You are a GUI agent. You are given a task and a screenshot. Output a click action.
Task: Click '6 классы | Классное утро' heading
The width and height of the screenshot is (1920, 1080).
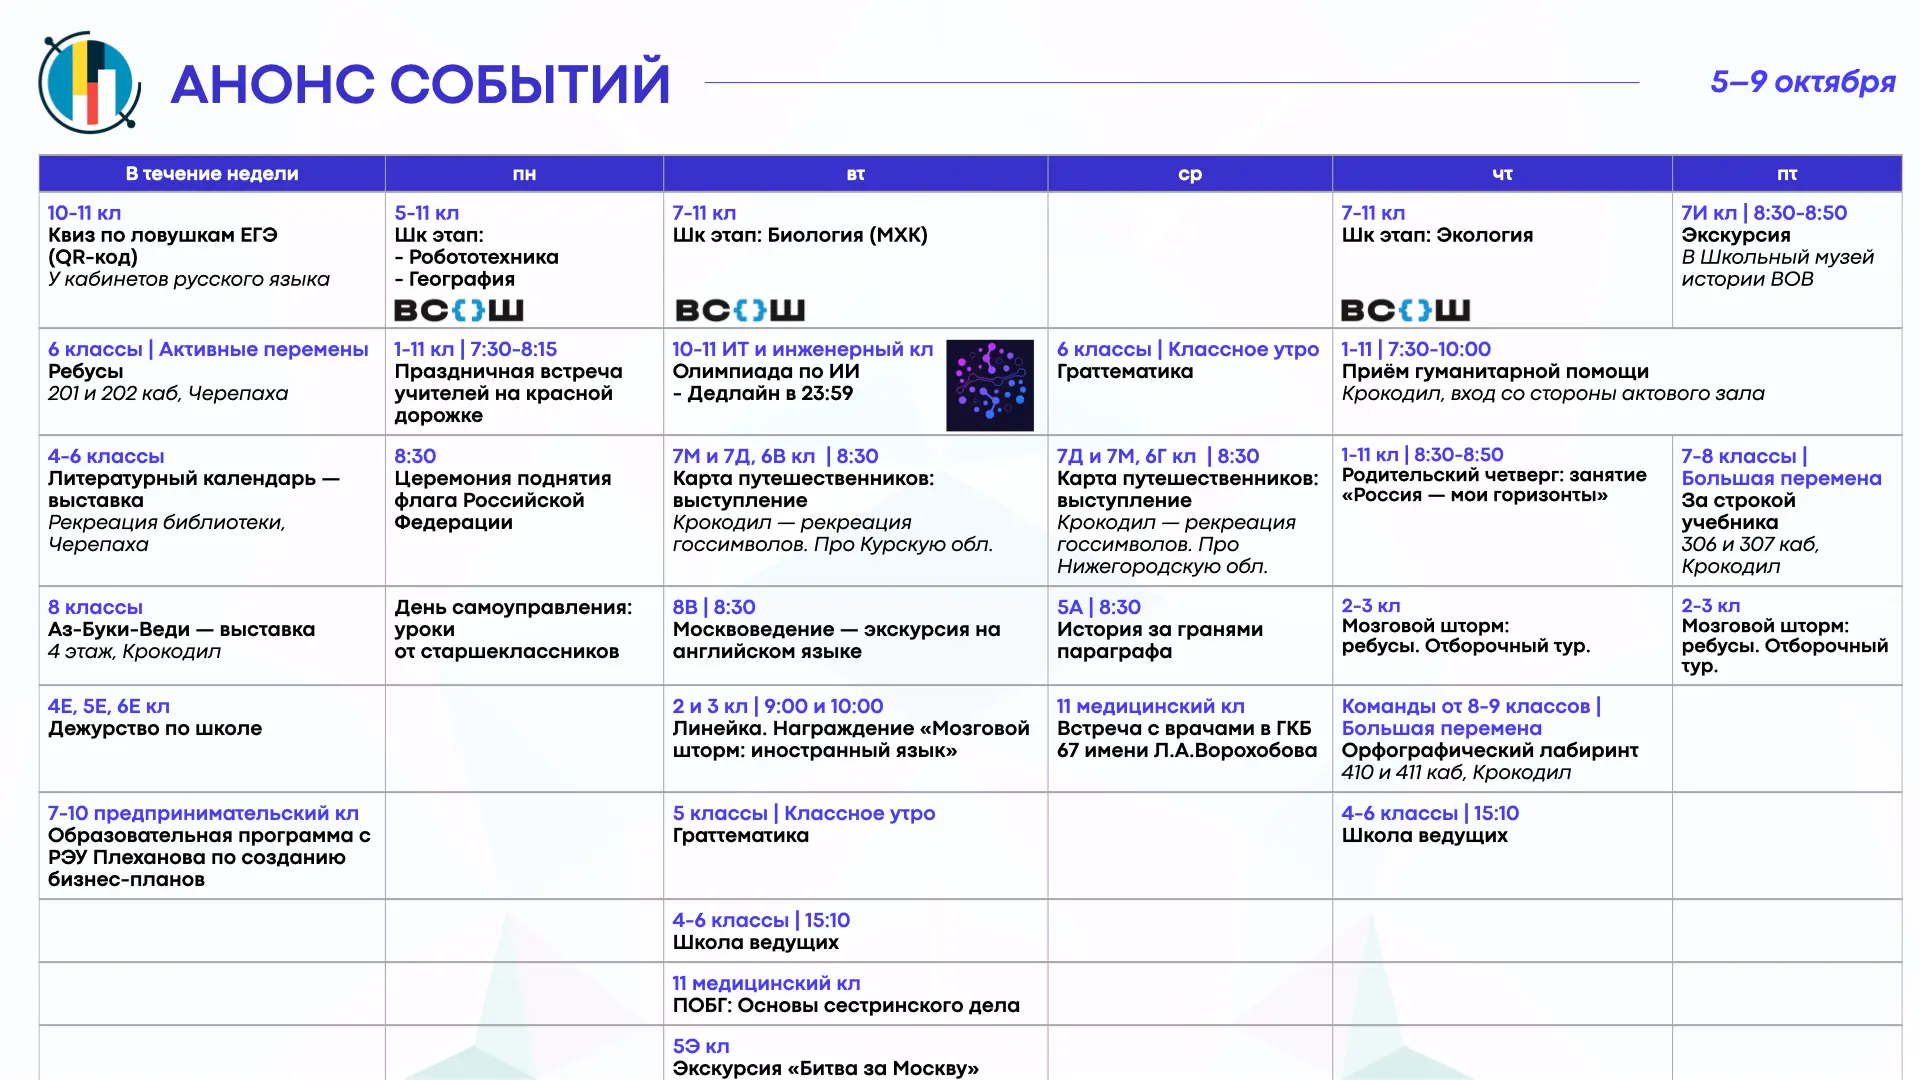click(1188, 349)
